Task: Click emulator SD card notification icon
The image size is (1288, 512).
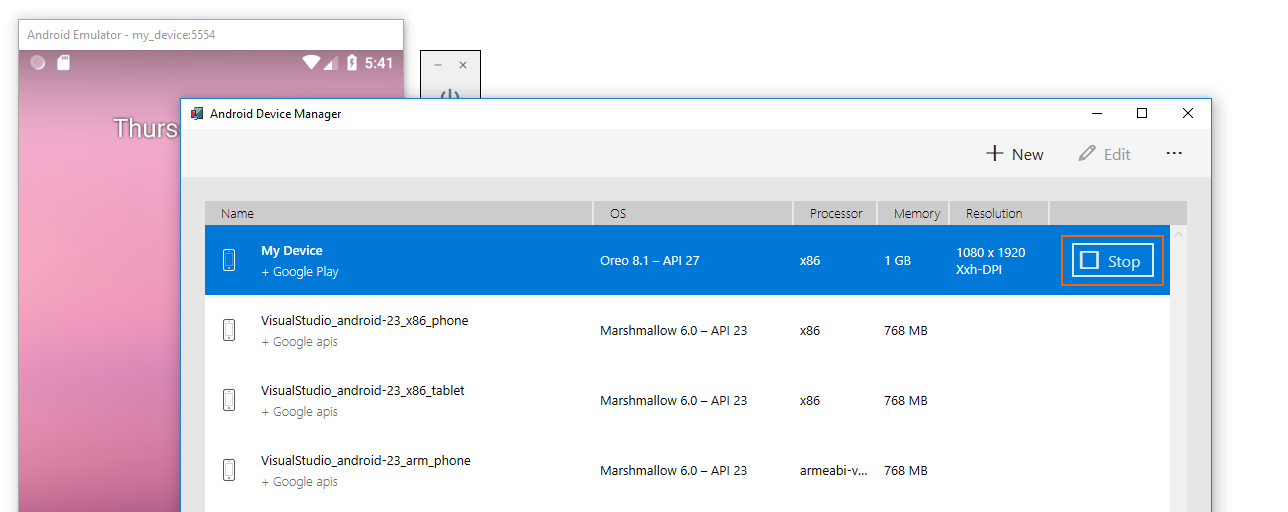Action: coord(63,63)
